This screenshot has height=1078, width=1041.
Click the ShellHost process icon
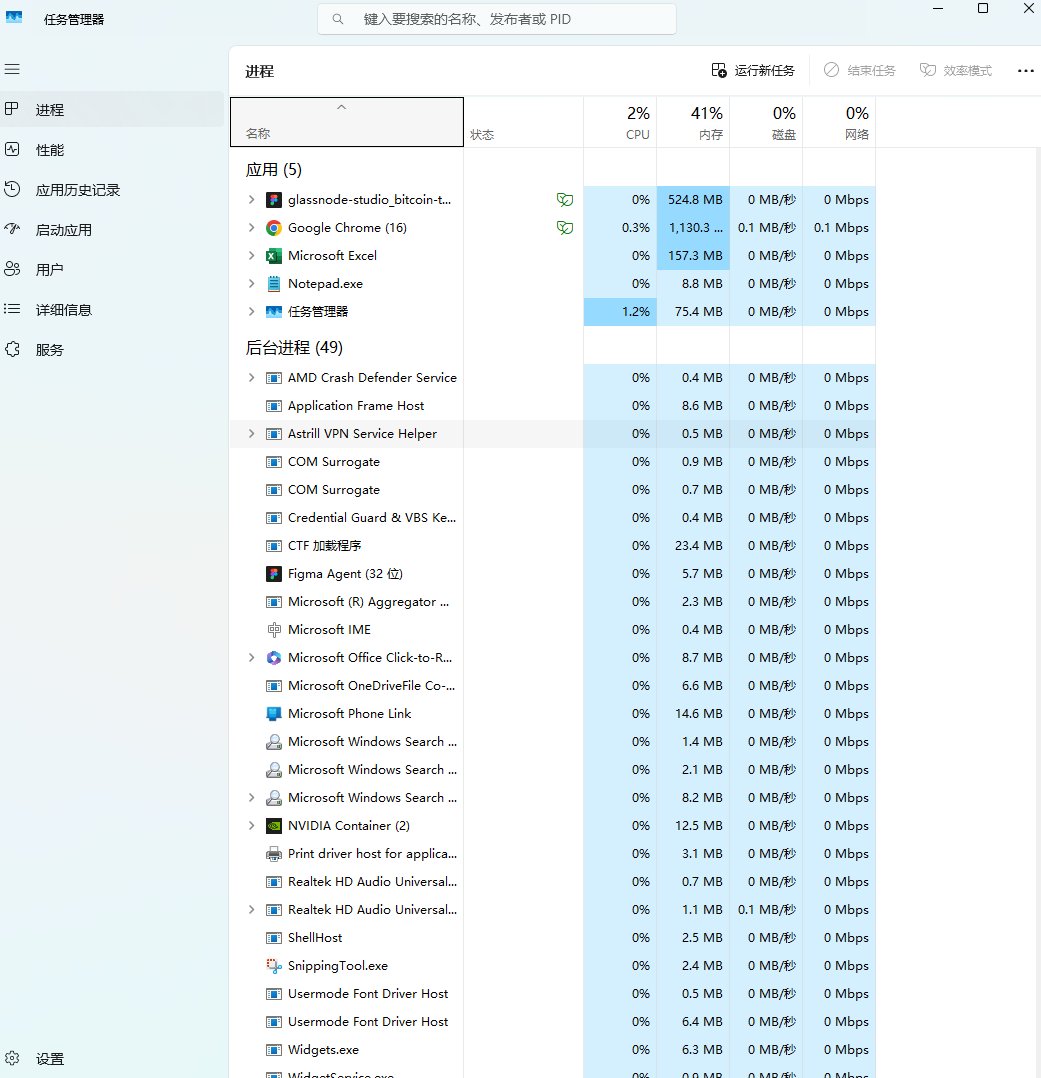coord(274,938)
